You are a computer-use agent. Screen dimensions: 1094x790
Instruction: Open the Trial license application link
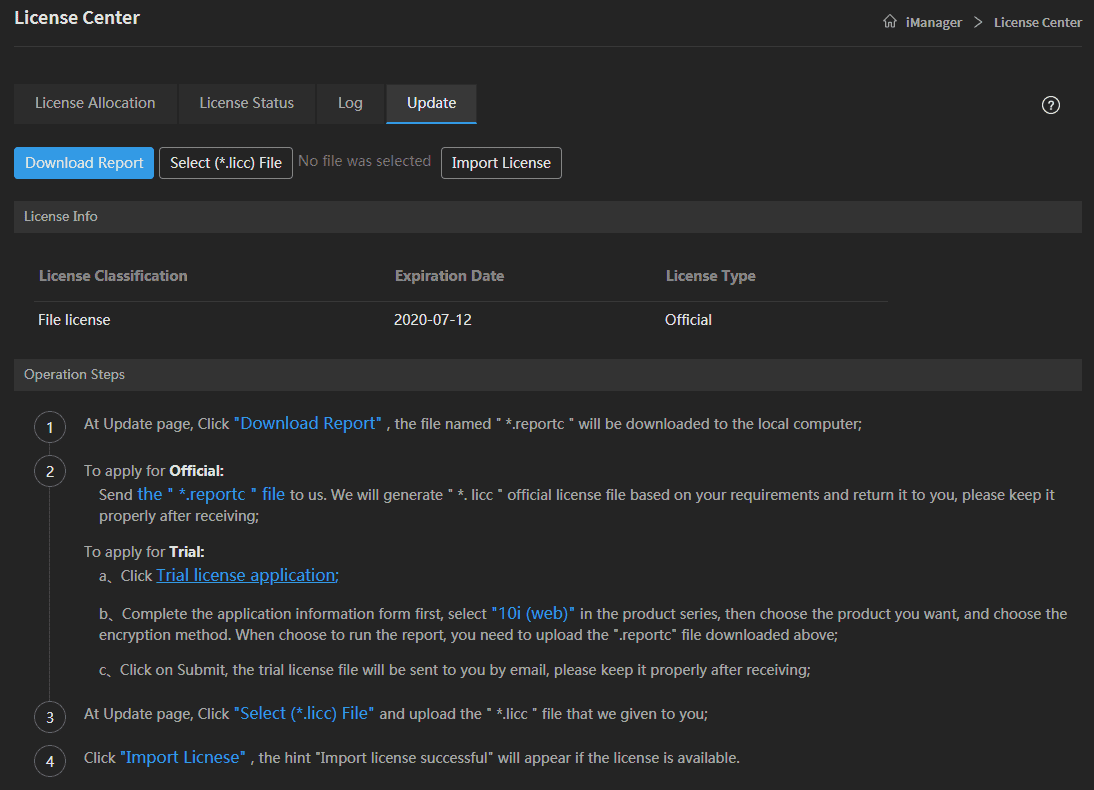pyautogui.click(x=247, y=575)
